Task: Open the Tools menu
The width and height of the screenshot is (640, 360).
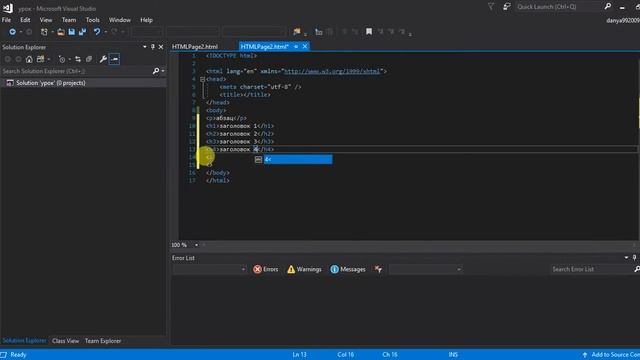Action: point(92,20)
